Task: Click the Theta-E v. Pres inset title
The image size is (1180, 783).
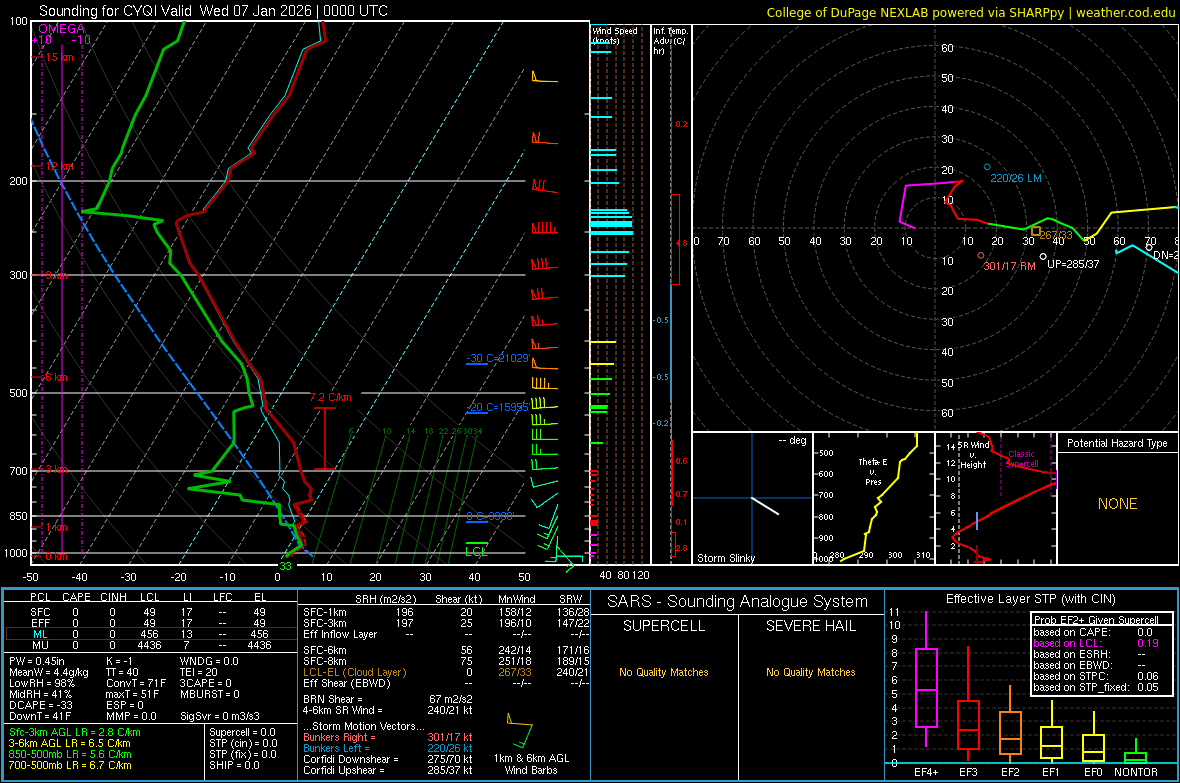Action: point(872,471)
